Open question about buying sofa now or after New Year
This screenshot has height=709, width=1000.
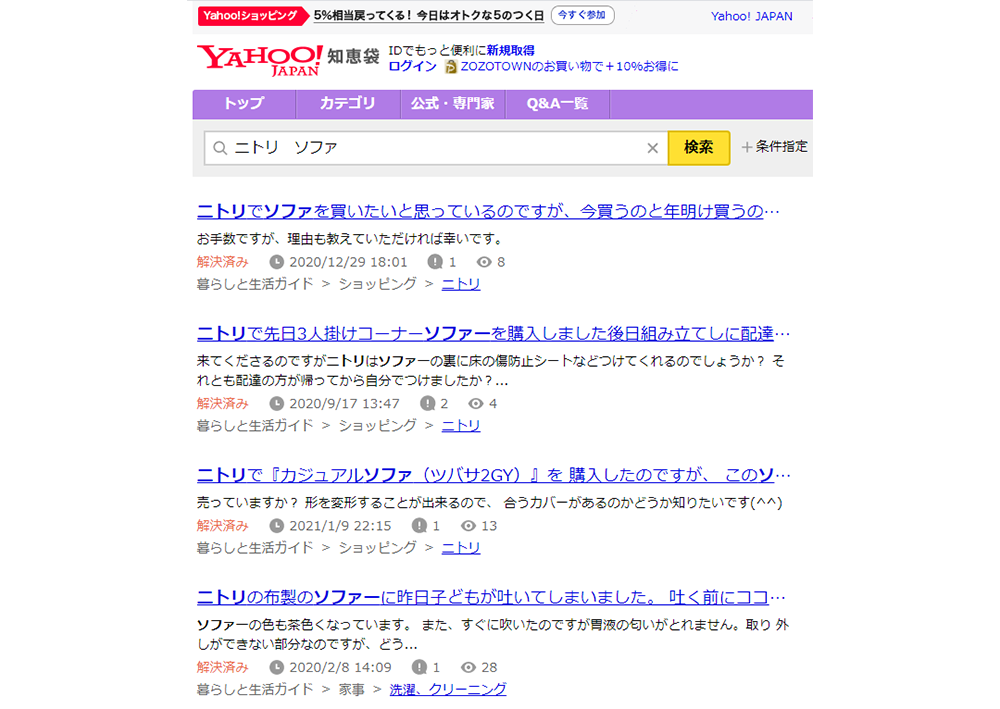[488, 211]
